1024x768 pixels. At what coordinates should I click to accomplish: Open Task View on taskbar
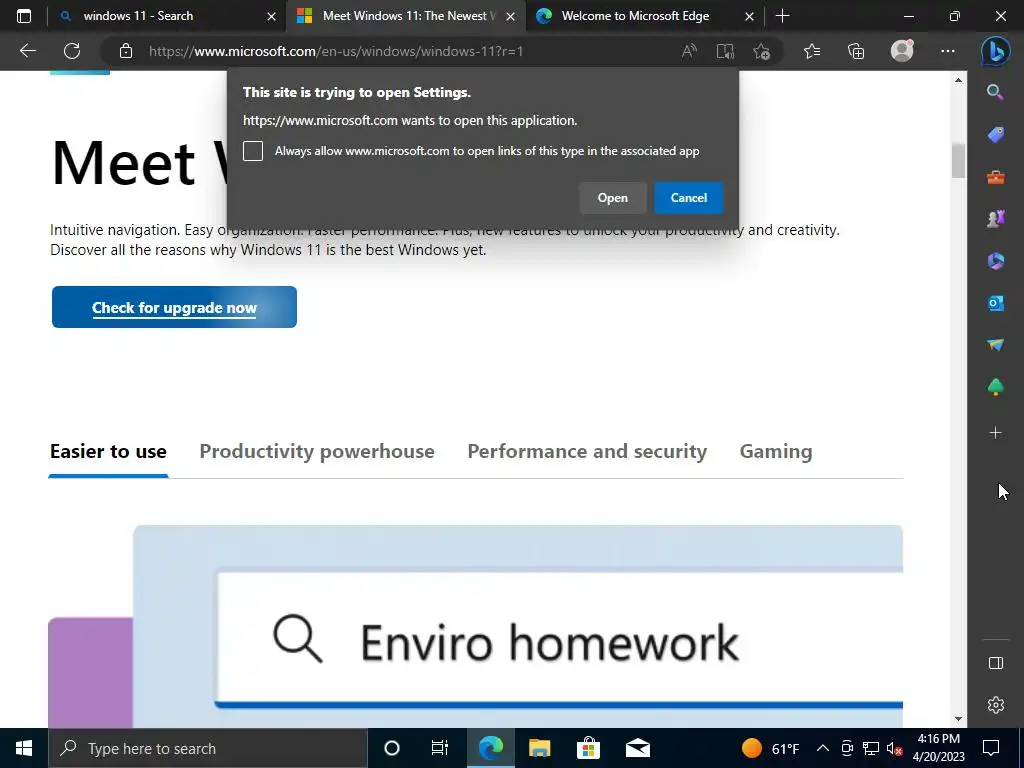click(440, 748)
